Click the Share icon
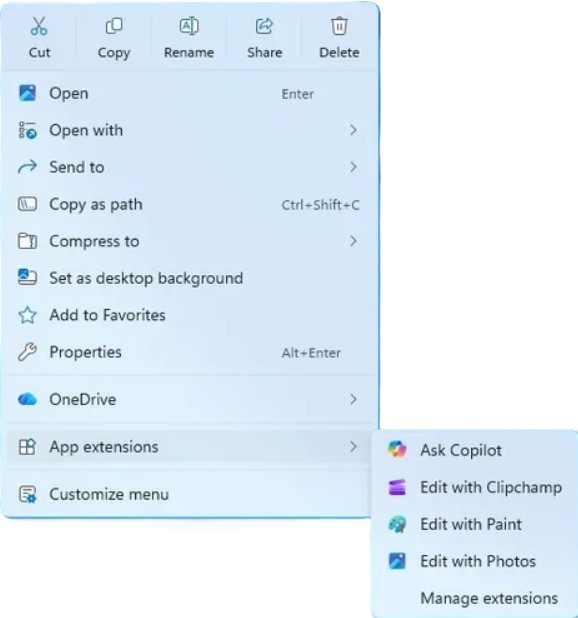Screen dimensions: 578x618 point(264,26)
